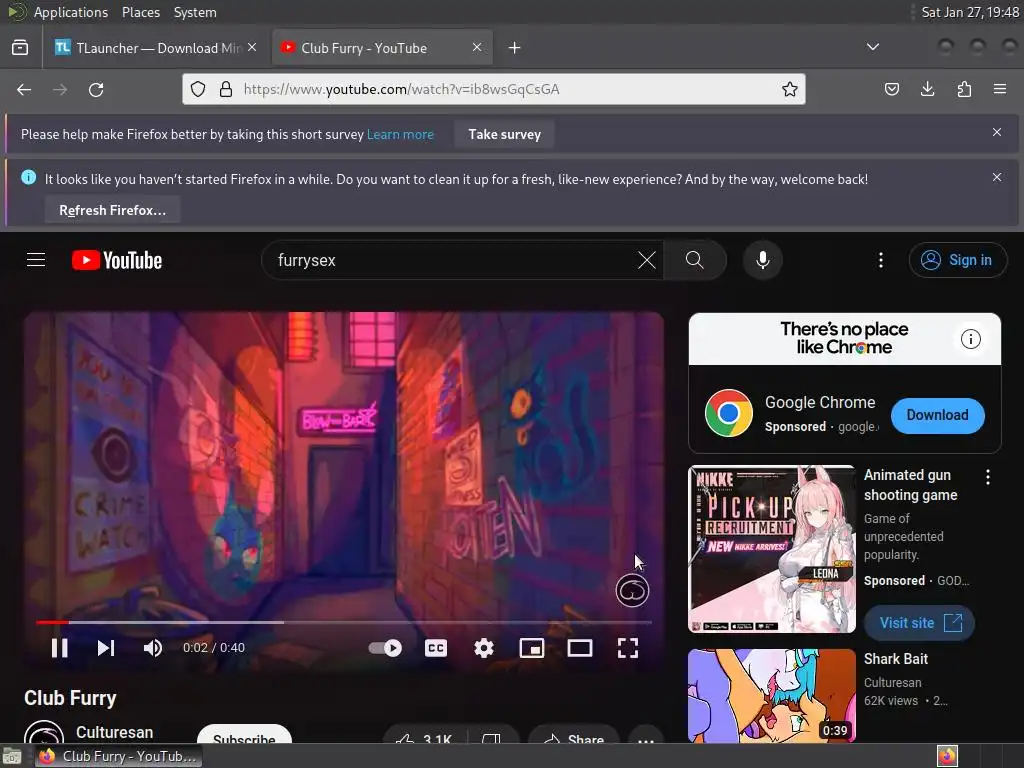The image size is (1024, 768).
Task: Reload the current page
Action: [x=96, y=89]
